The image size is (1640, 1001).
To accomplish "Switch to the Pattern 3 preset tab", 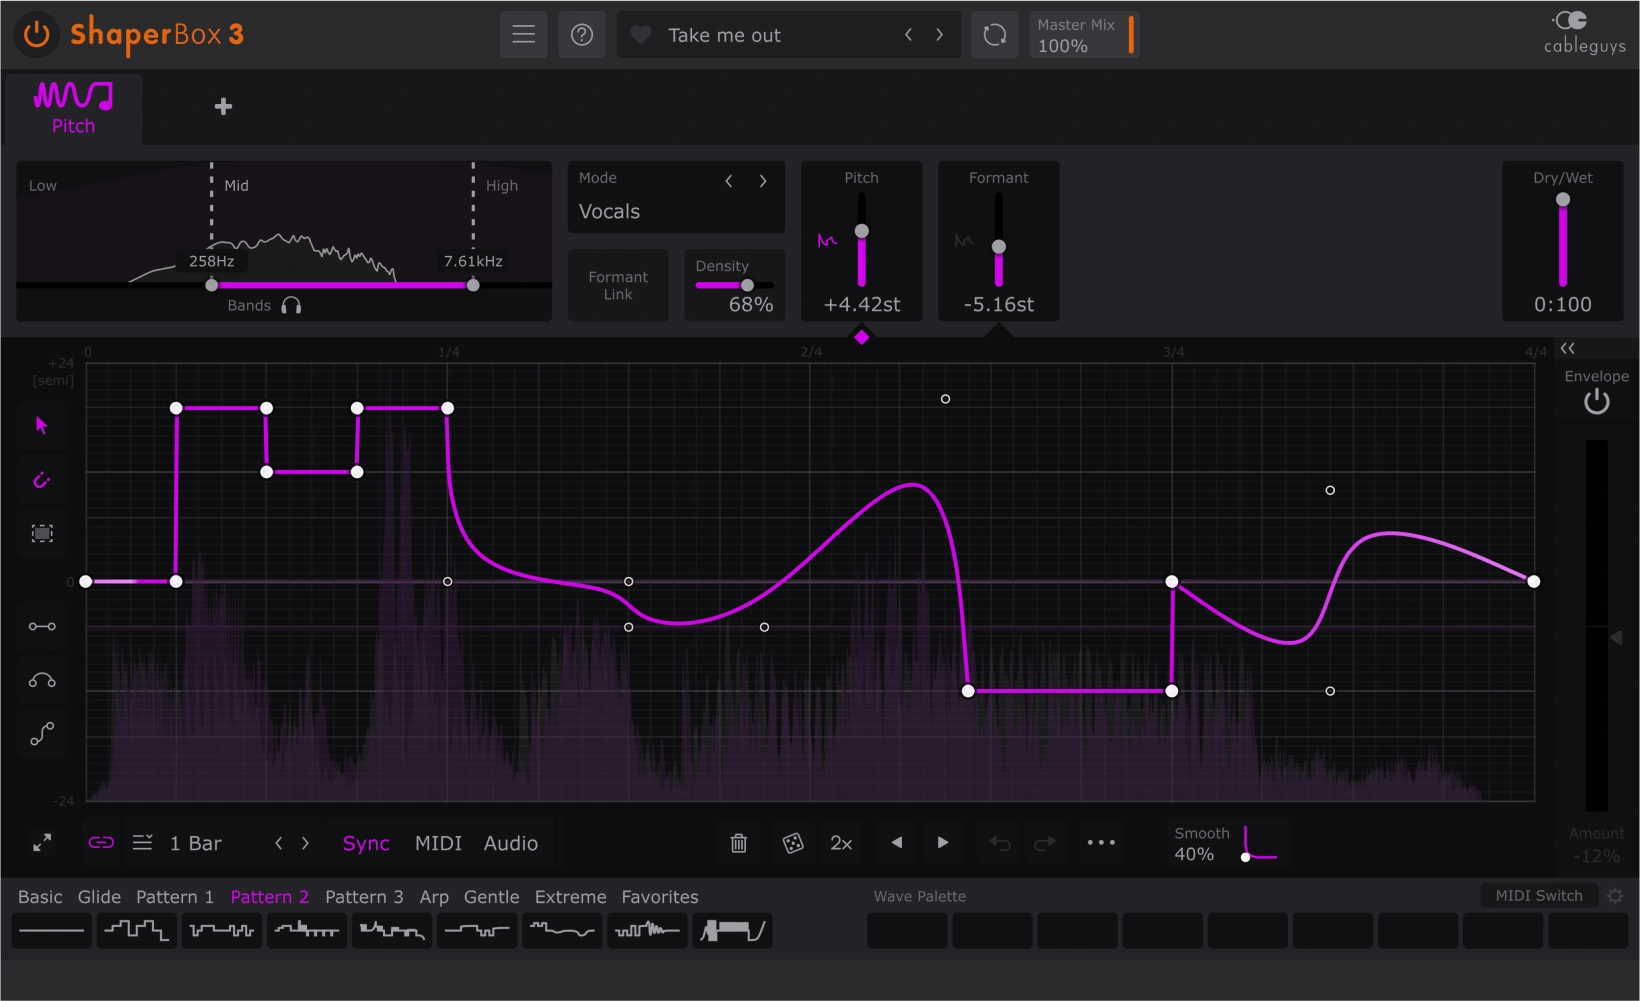I will 364,897.
